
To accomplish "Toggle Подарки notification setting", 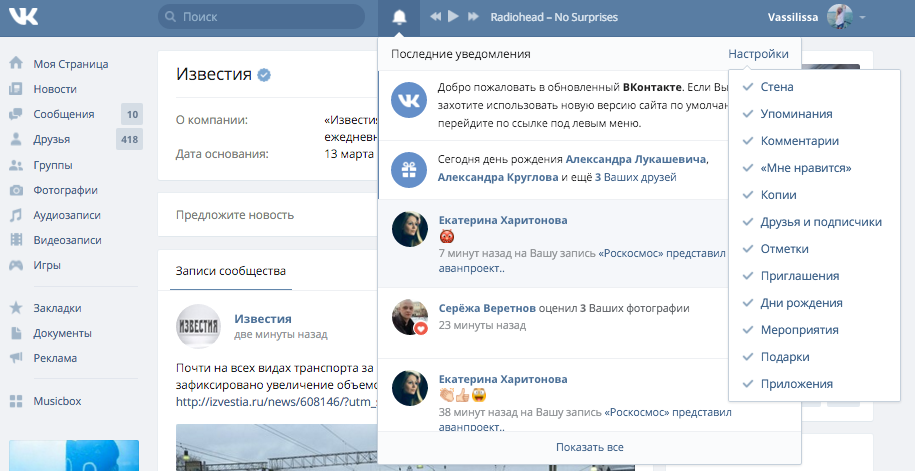I will 785,357.
